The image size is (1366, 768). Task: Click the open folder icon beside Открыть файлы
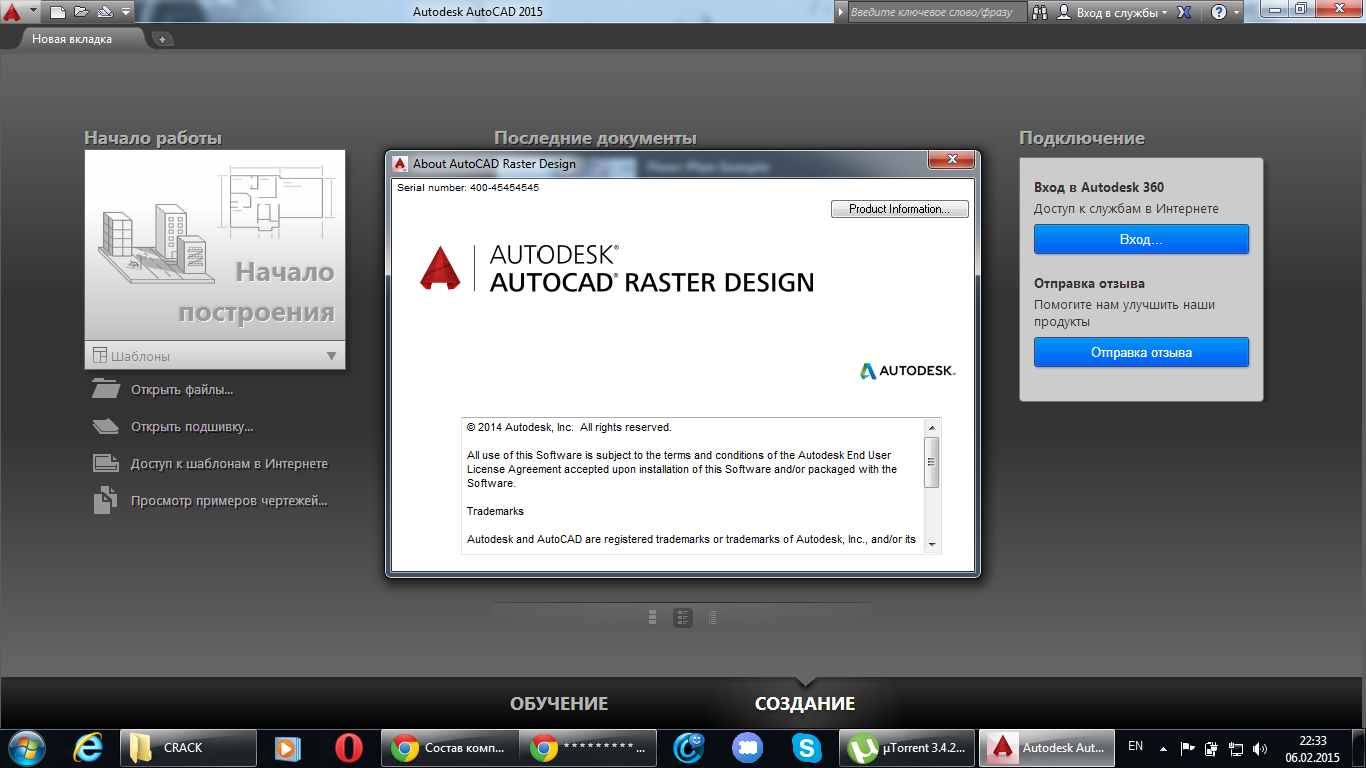point(105,389)
